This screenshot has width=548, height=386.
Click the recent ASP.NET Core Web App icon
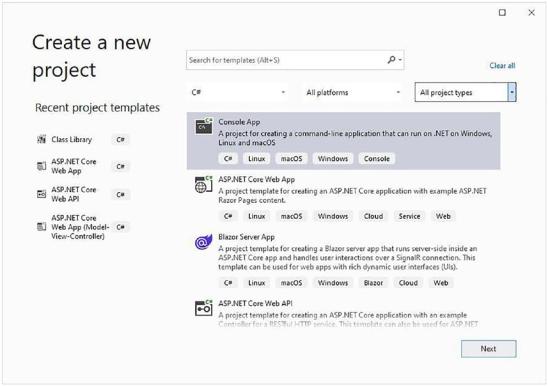coord(42,166)
